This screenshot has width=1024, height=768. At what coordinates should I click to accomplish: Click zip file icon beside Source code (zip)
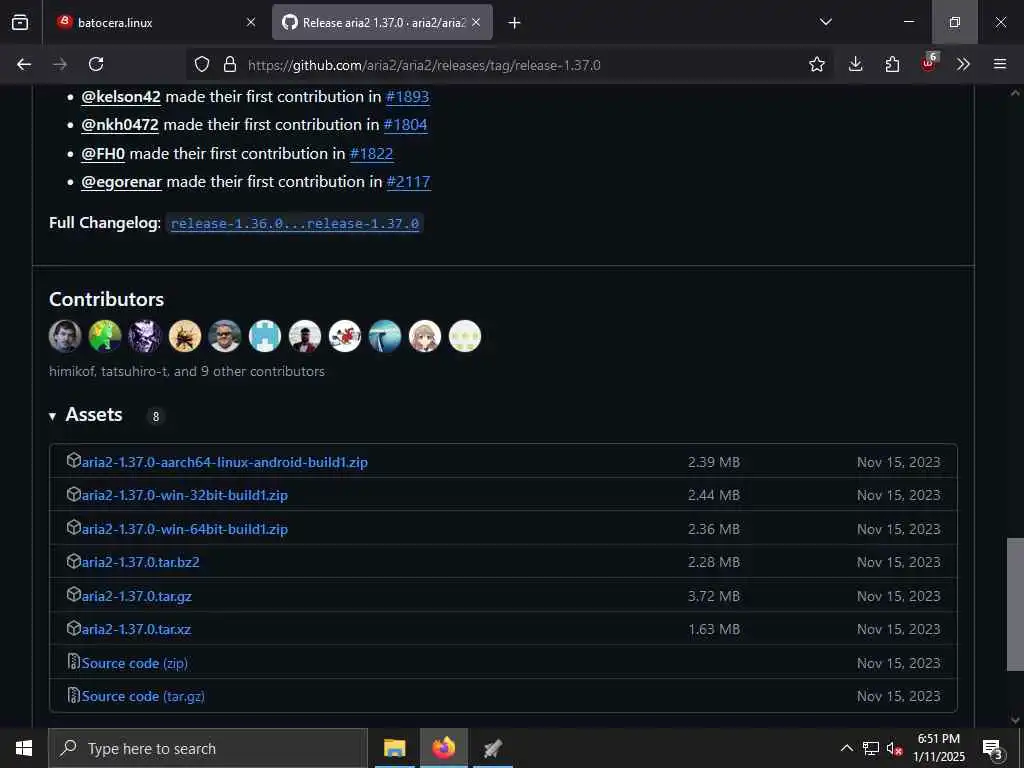73,662
